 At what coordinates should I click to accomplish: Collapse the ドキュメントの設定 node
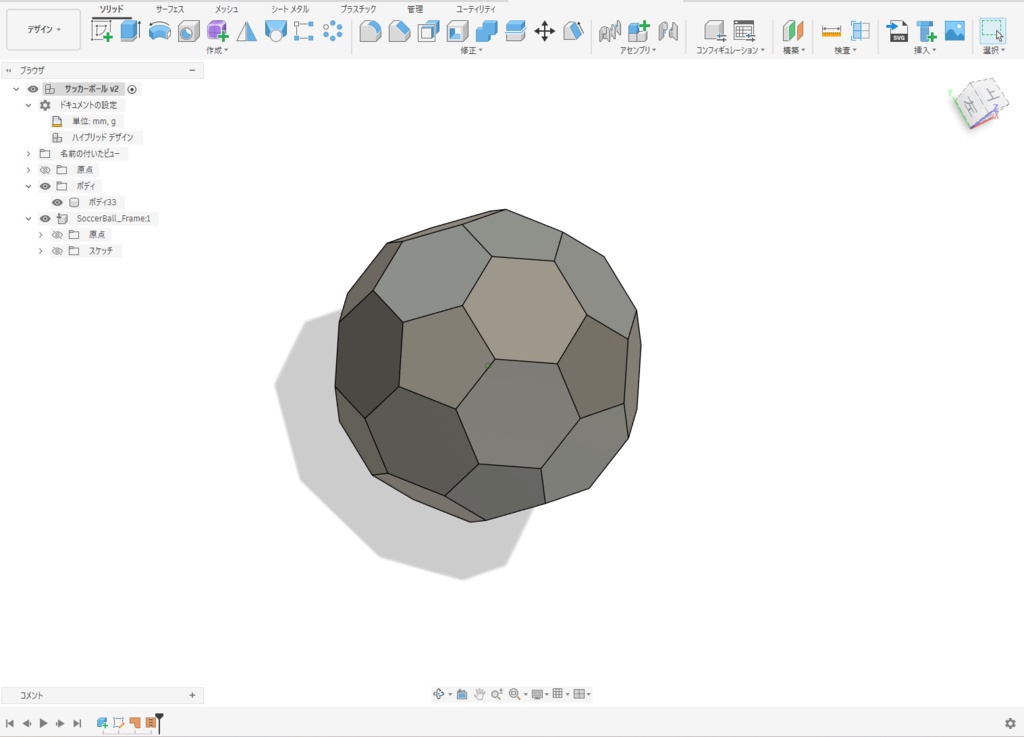[27, 104]
